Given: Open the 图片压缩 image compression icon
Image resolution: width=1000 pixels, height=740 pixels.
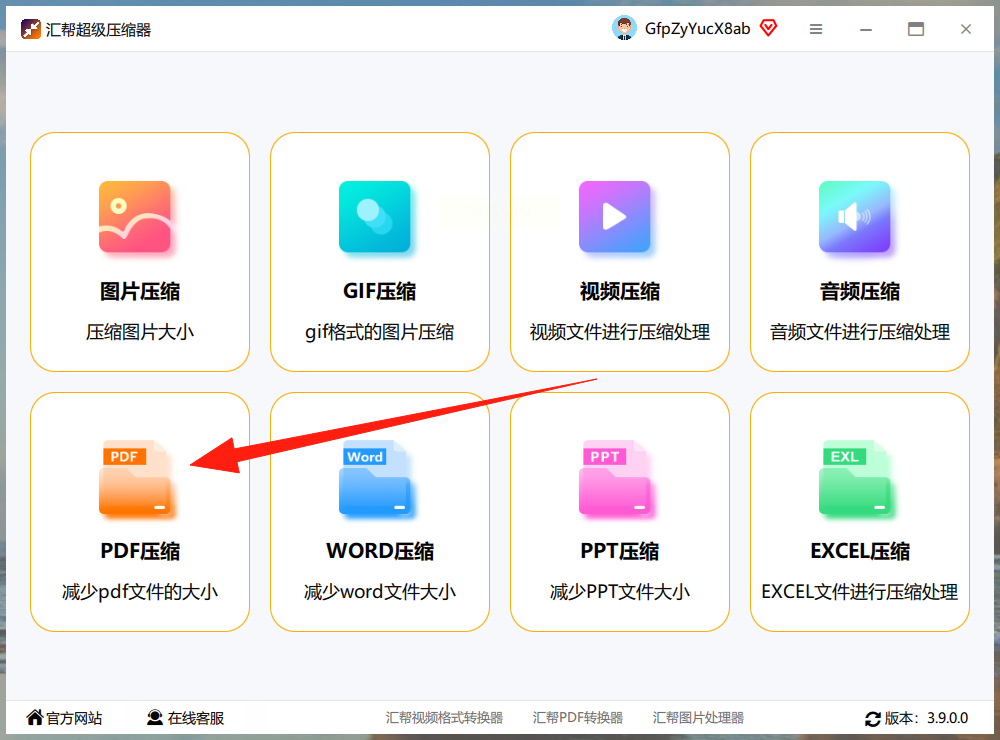Looking at the screenshot, I should point(135,217).
